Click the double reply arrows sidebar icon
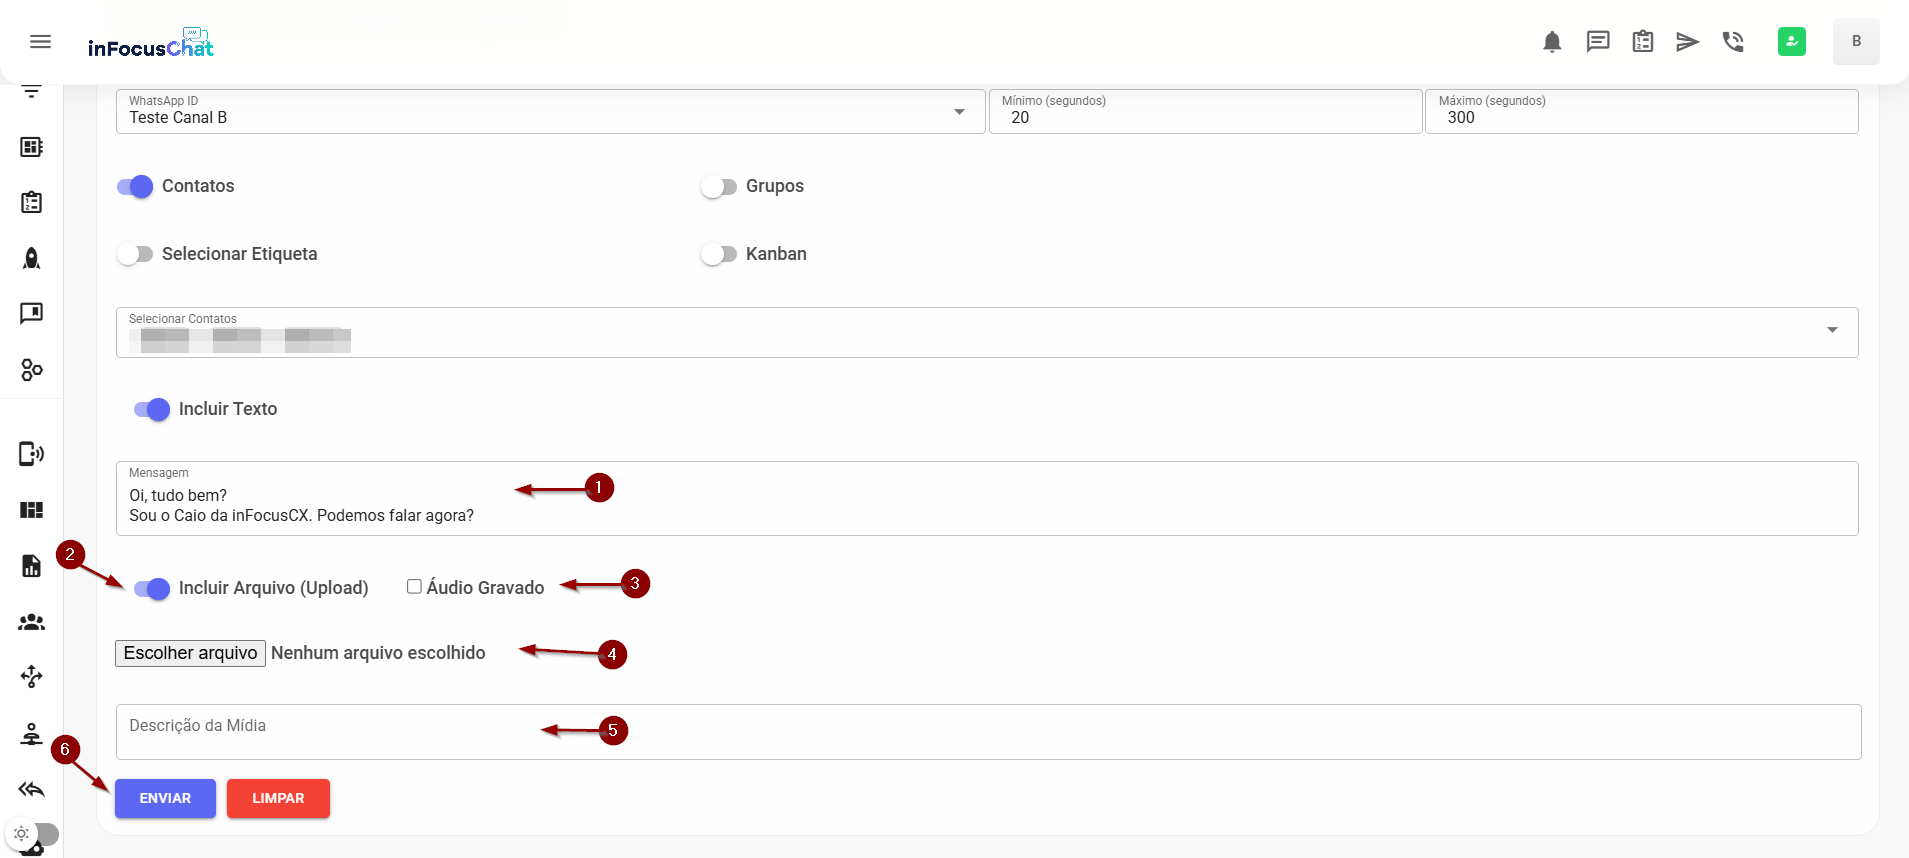The height and width of the screenshot is (858, 1909). point(32,790)
